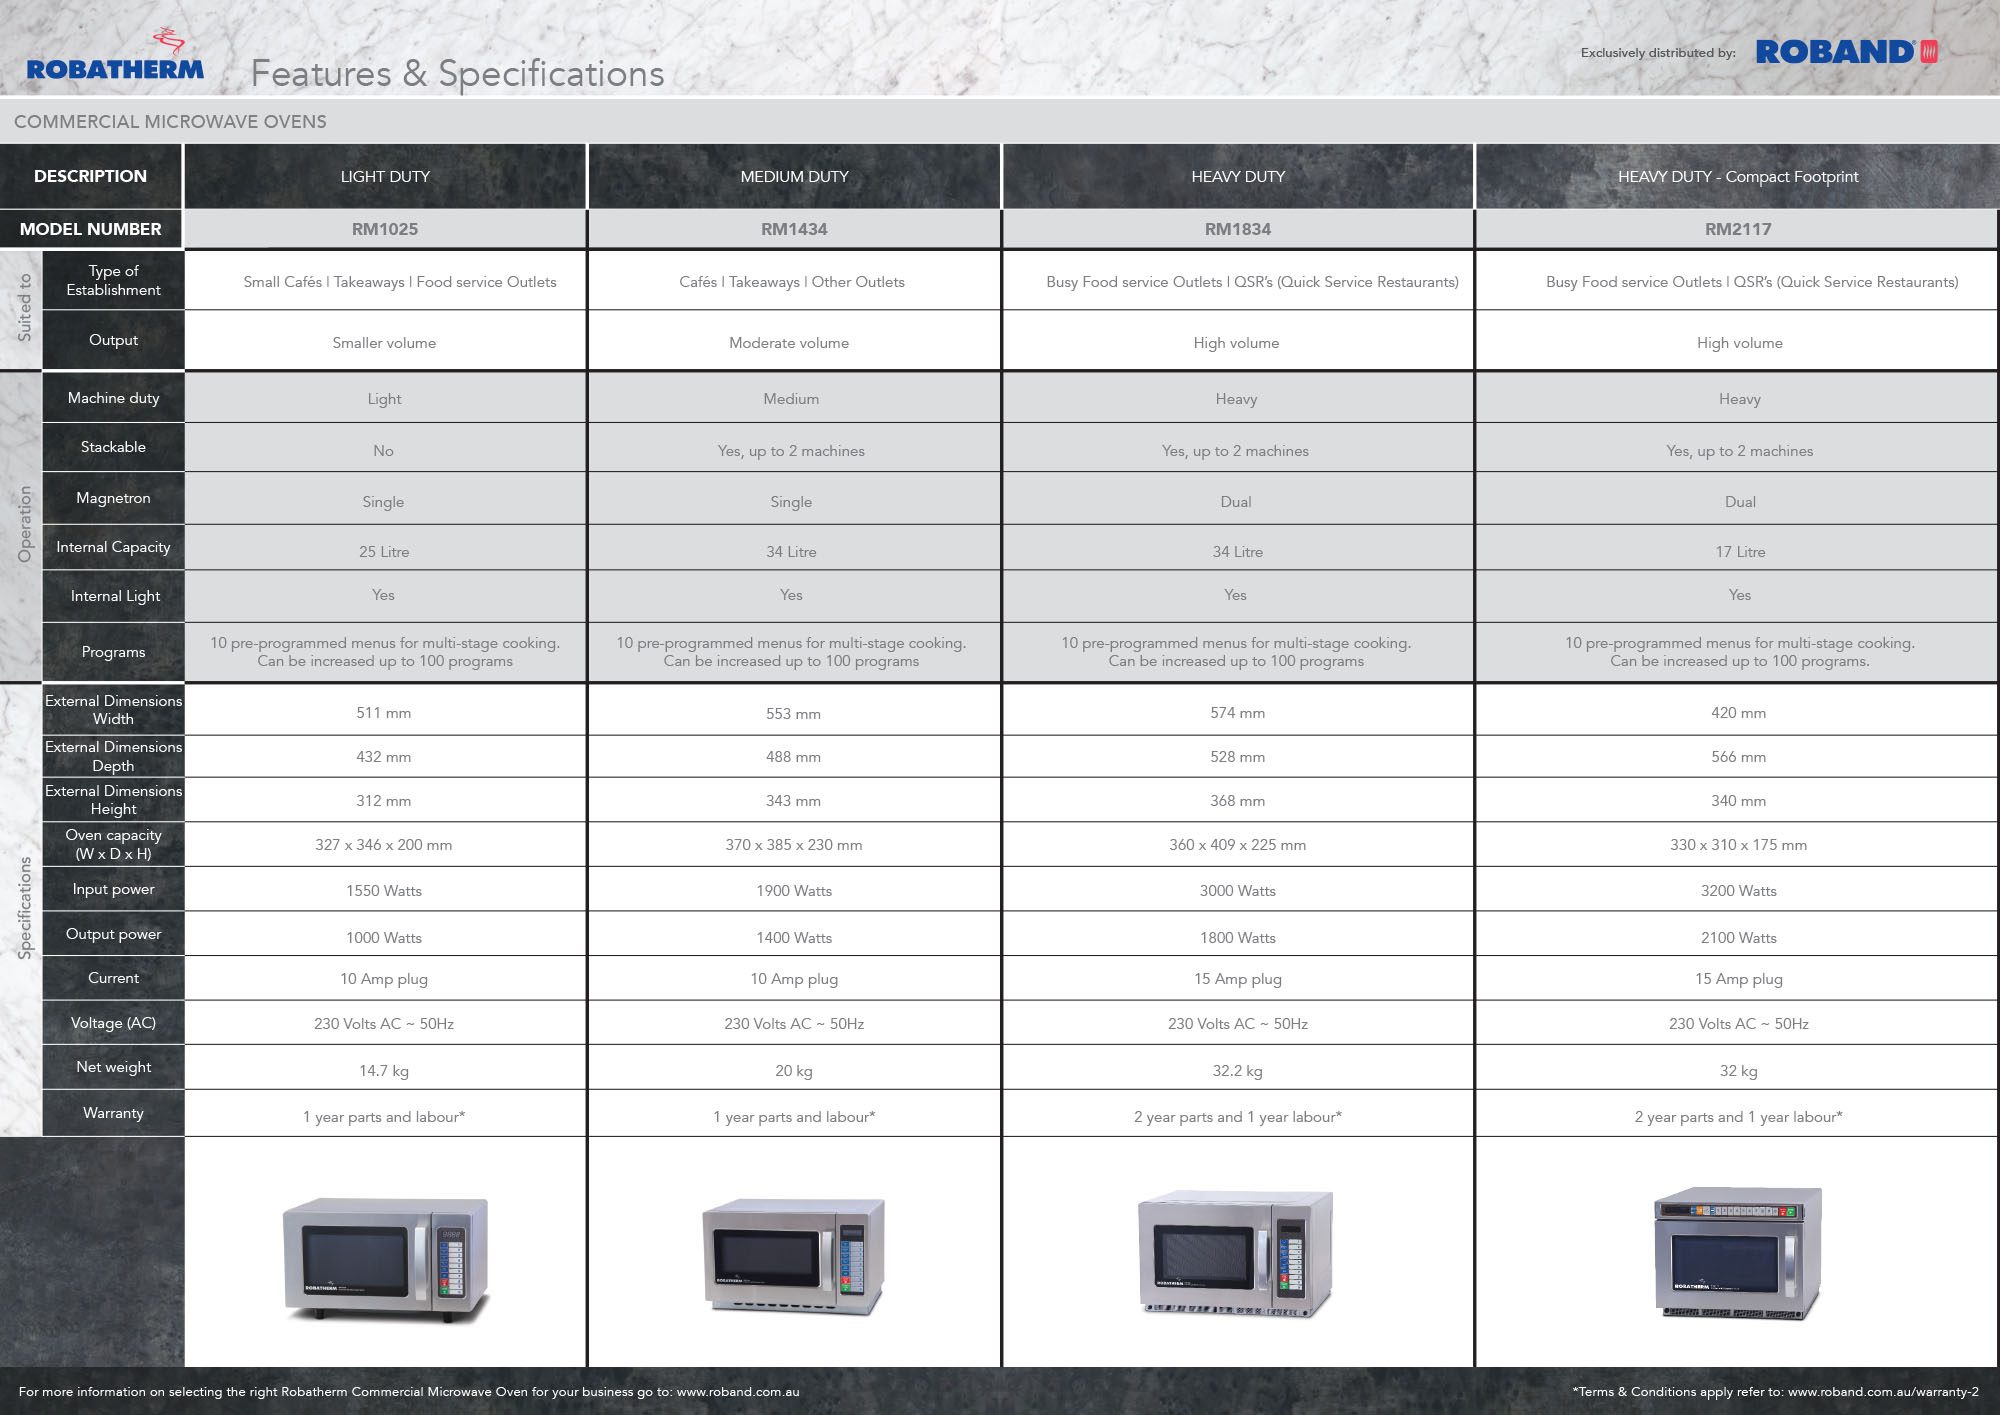
Task: Click the Commercial Microwave Ovens heading
Action: click(x=170, y=122)
